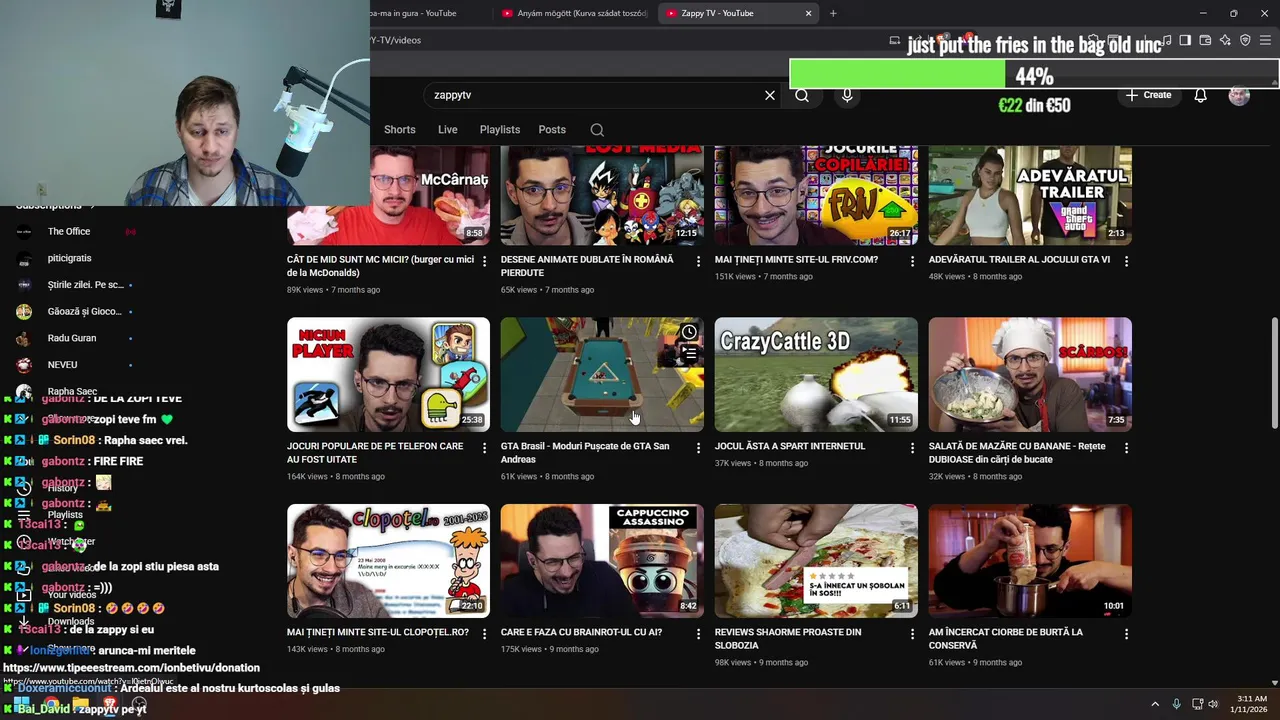The image size is (1280, 720).
Task: Search within channel using the magnifier after Posts
Action: (597, 130)
